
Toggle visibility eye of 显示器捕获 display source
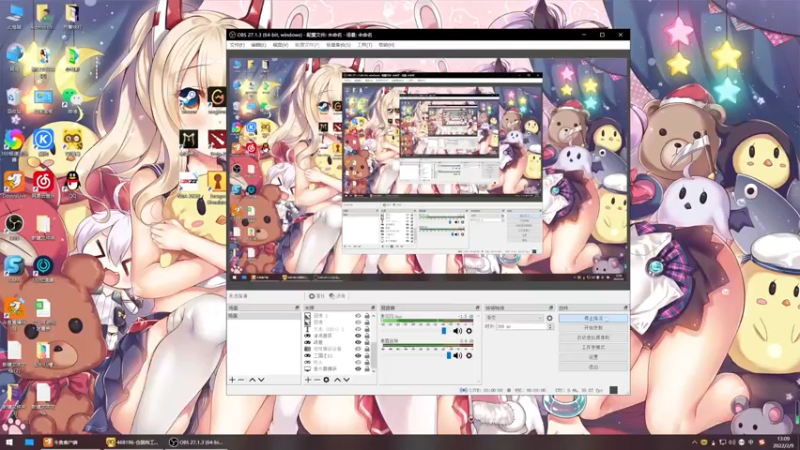[358, 368]
